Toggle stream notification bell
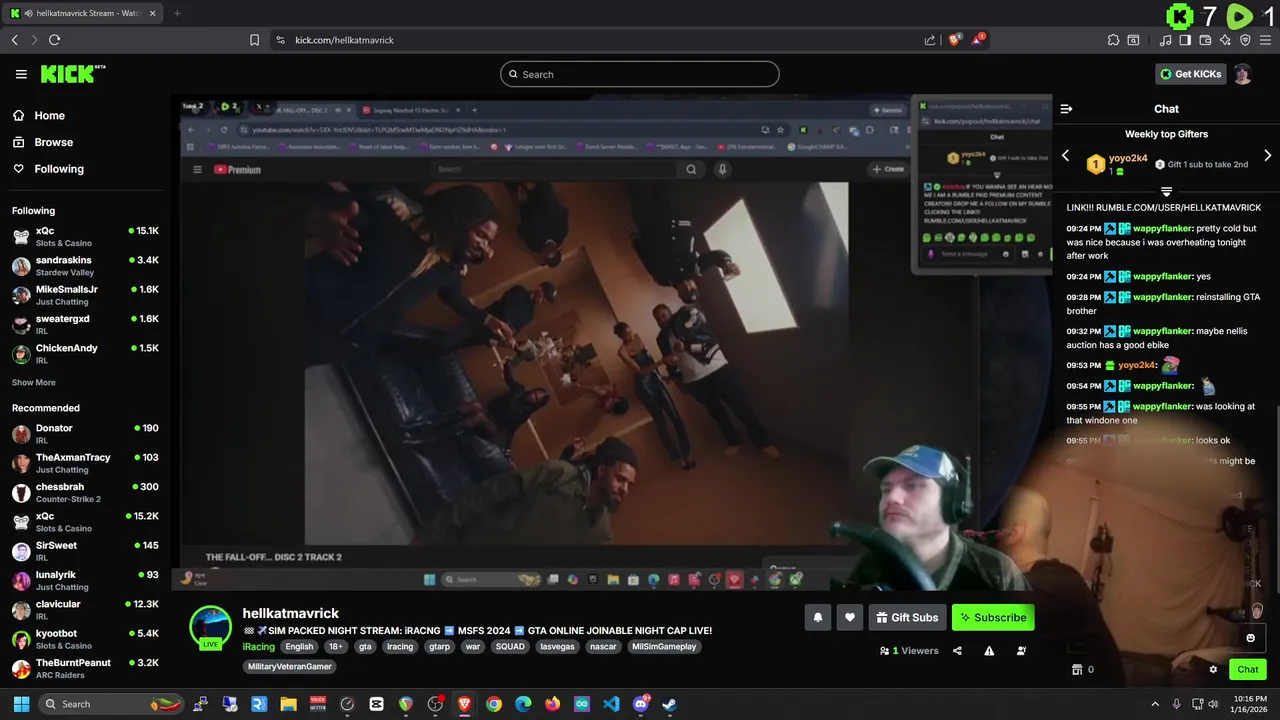 tap(818, 618)
